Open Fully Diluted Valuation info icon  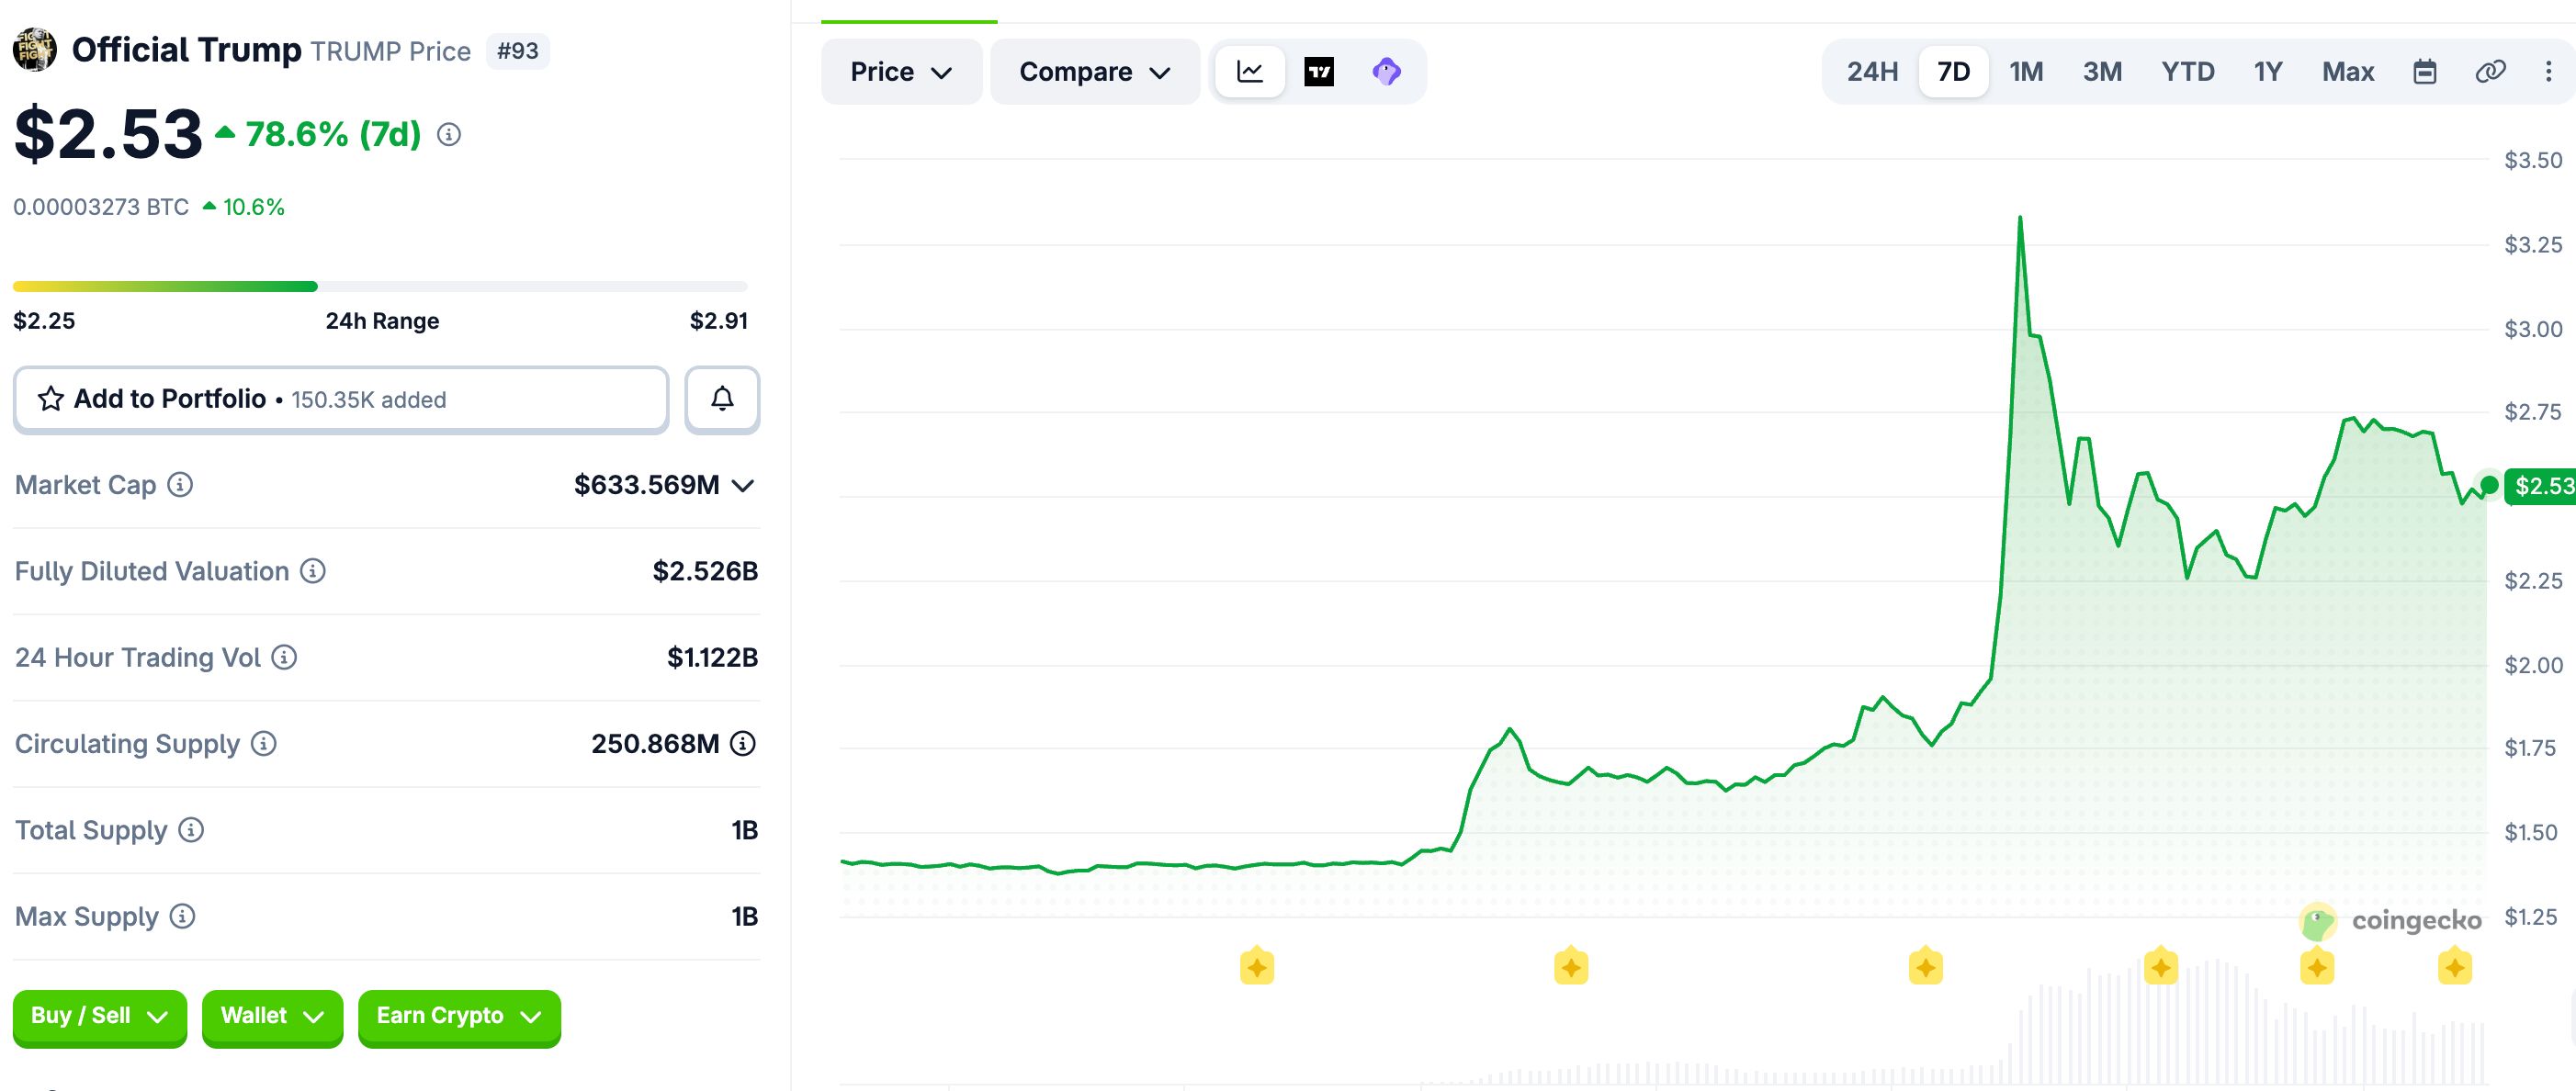313,571
